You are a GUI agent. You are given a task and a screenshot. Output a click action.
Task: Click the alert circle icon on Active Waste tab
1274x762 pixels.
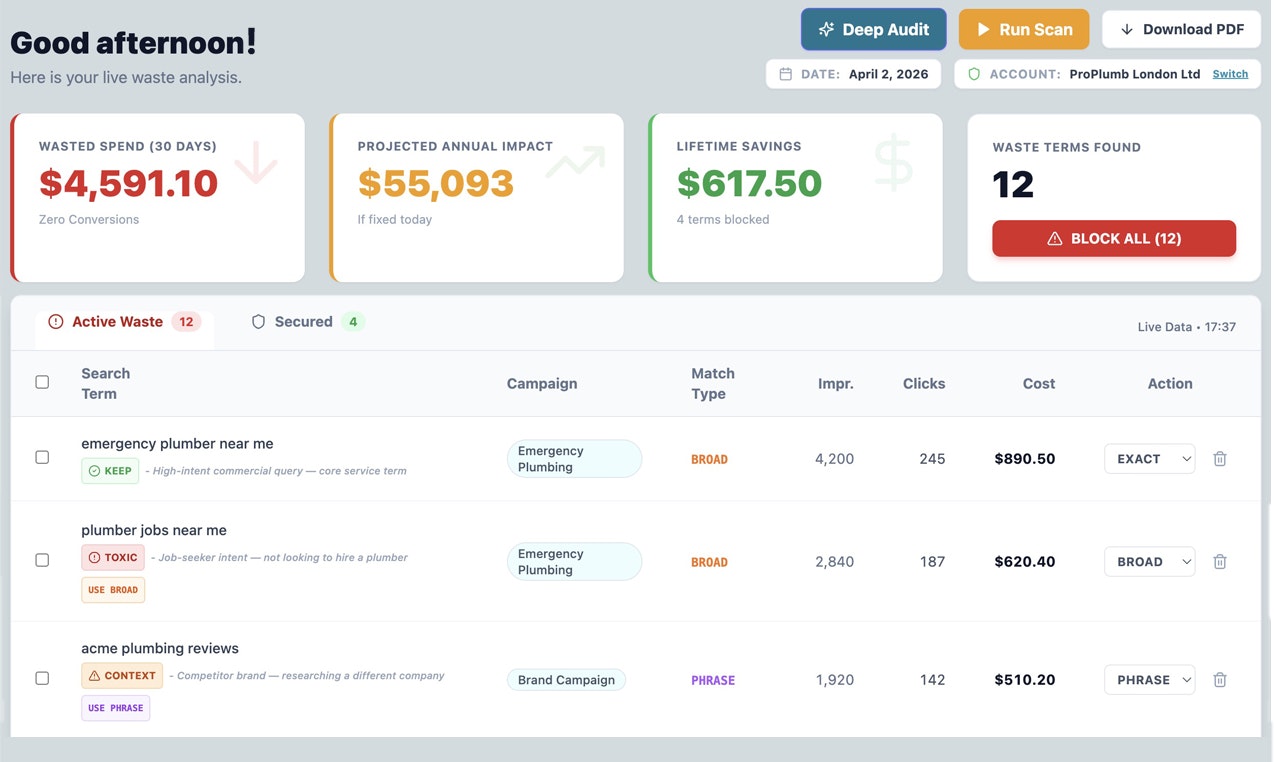pos(56,322)
